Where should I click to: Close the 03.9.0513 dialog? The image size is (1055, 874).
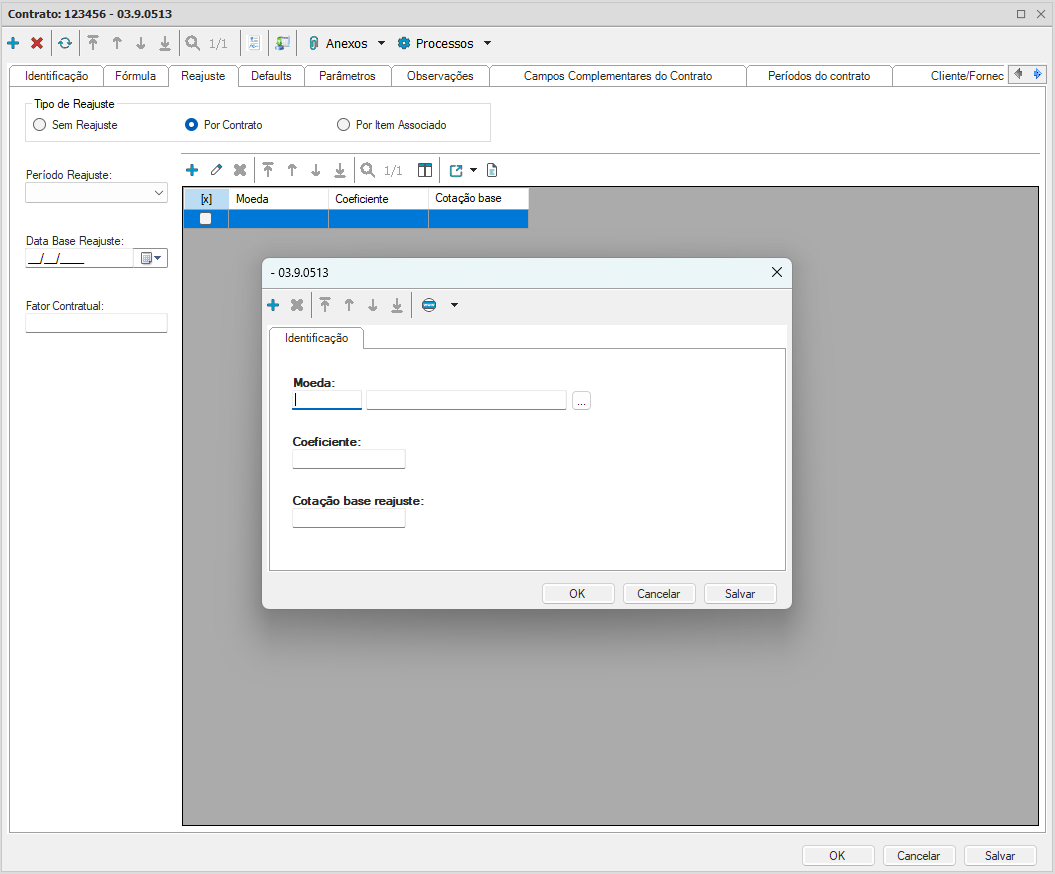[x=776, y=272]
